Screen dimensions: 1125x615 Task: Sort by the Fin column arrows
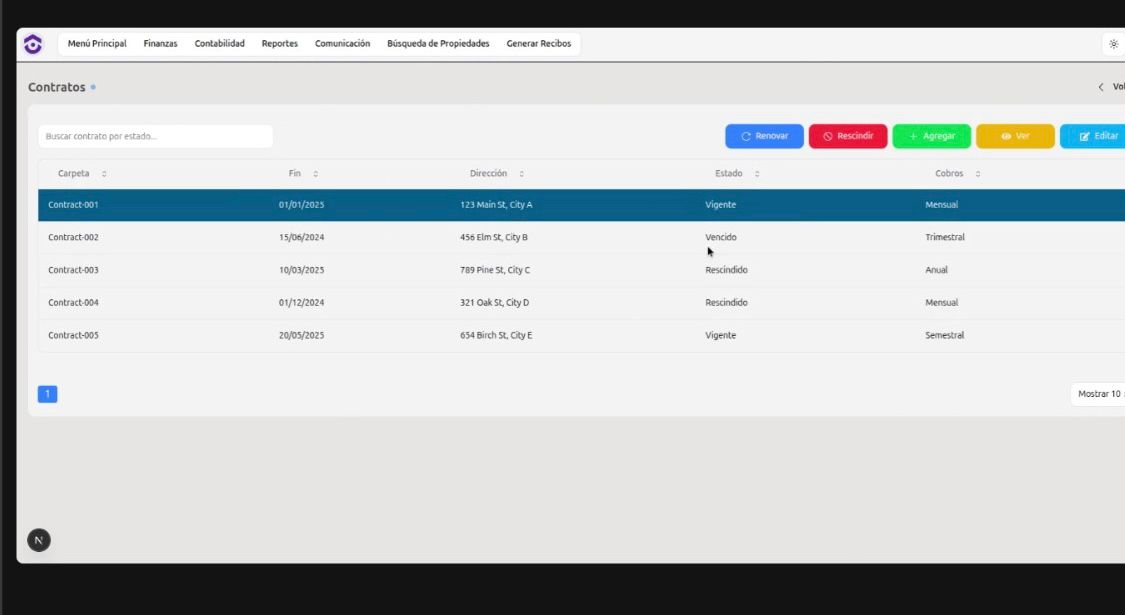(316, 174)
